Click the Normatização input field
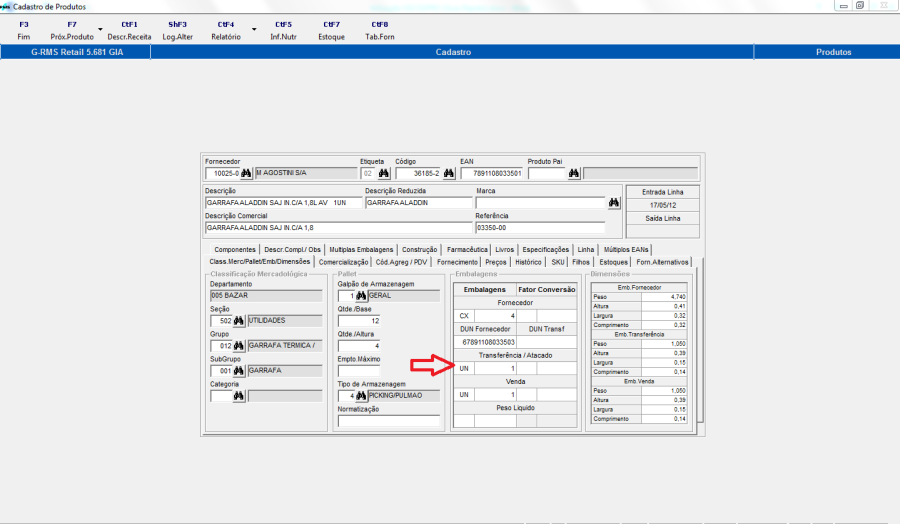 pyautogui.click(x=389, y=421)
